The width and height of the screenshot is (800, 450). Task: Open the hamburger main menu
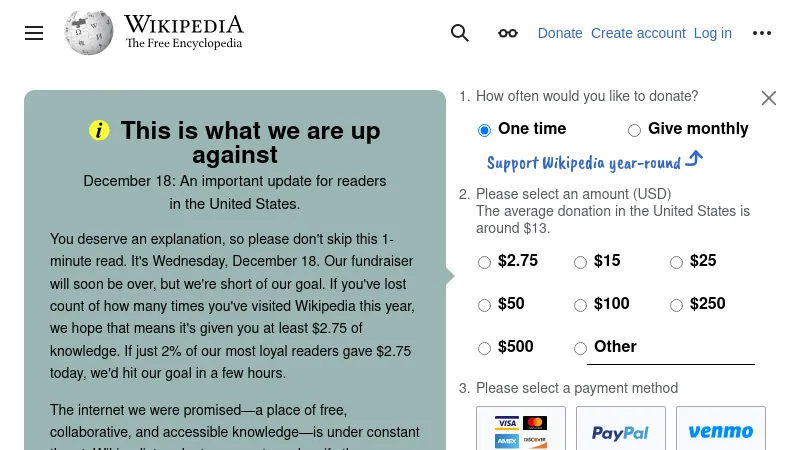point(34,33)
